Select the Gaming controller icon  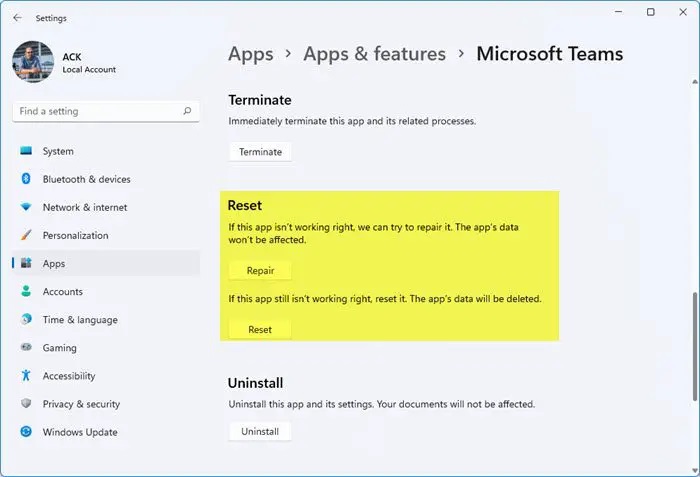(x=26, y=348)
